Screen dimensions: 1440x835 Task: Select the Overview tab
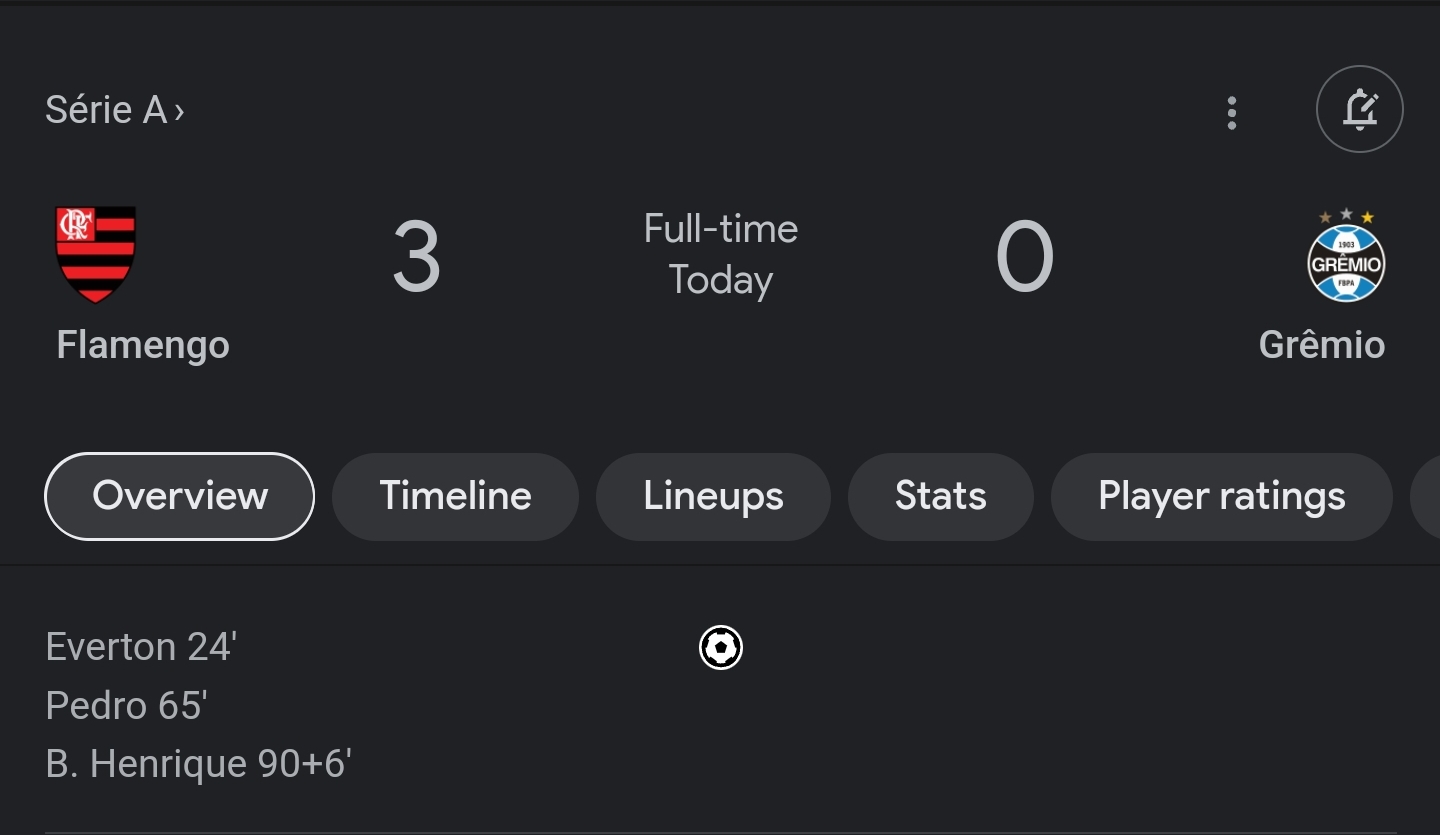(180, 496)
